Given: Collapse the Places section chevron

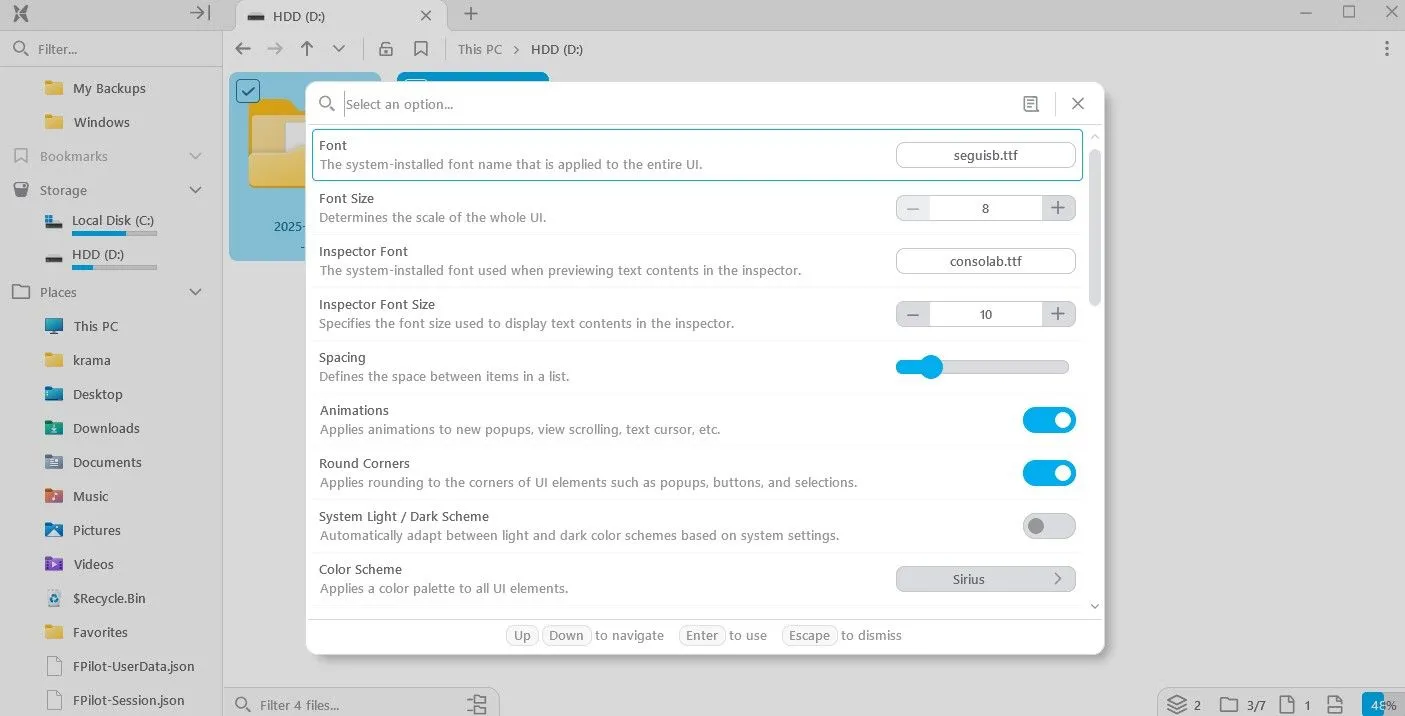Looking at the screenshot, I should pyautogui.click(x=195, y=292).
